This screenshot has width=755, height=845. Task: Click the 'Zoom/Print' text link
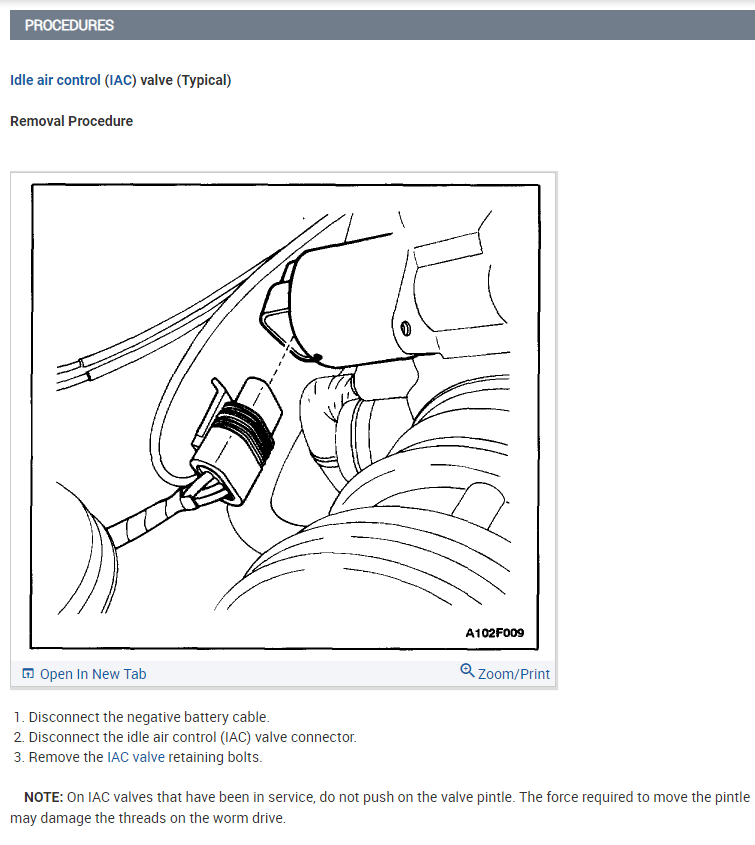pyautogui.click(x=514, y=674)
